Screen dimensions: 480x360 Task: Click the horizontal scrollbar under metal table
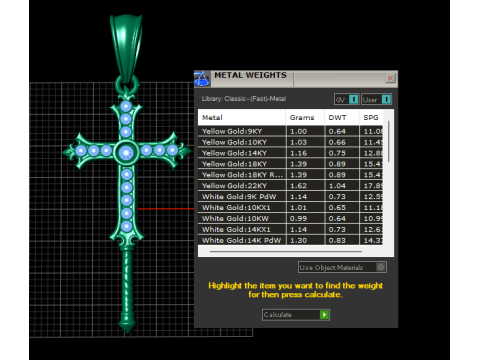click(286, 252)
